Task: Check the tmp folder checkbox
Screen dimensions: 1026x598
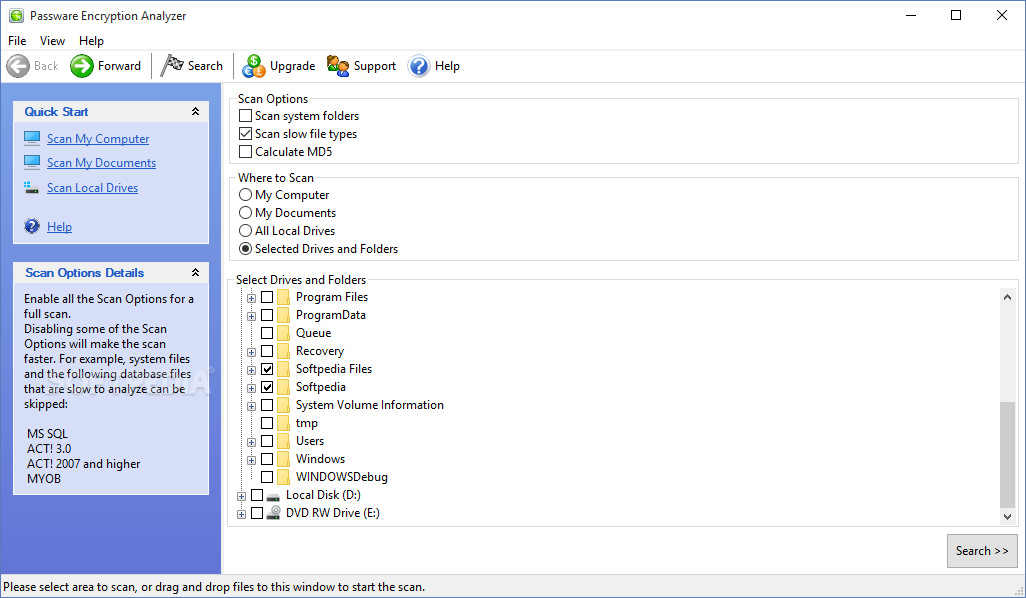Action: 267,423
